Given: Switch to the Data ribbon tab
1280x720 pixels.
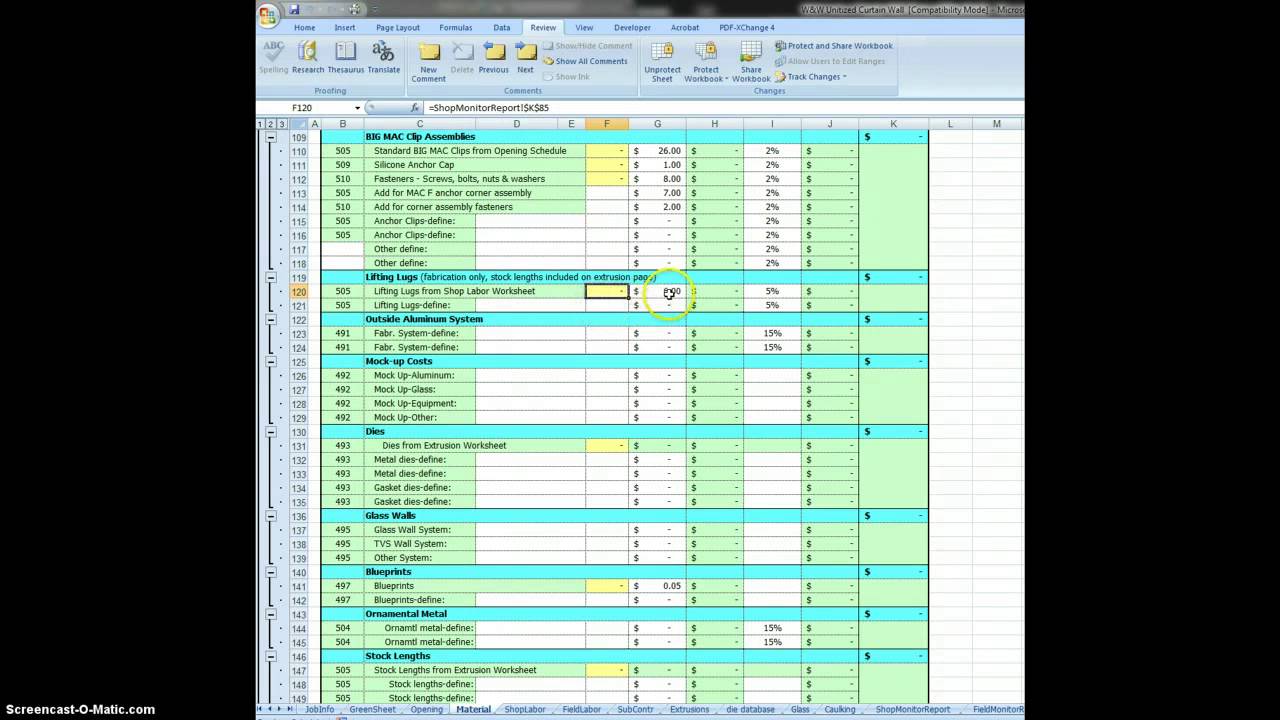Looking at the screenshot, I should pos(502,28).
